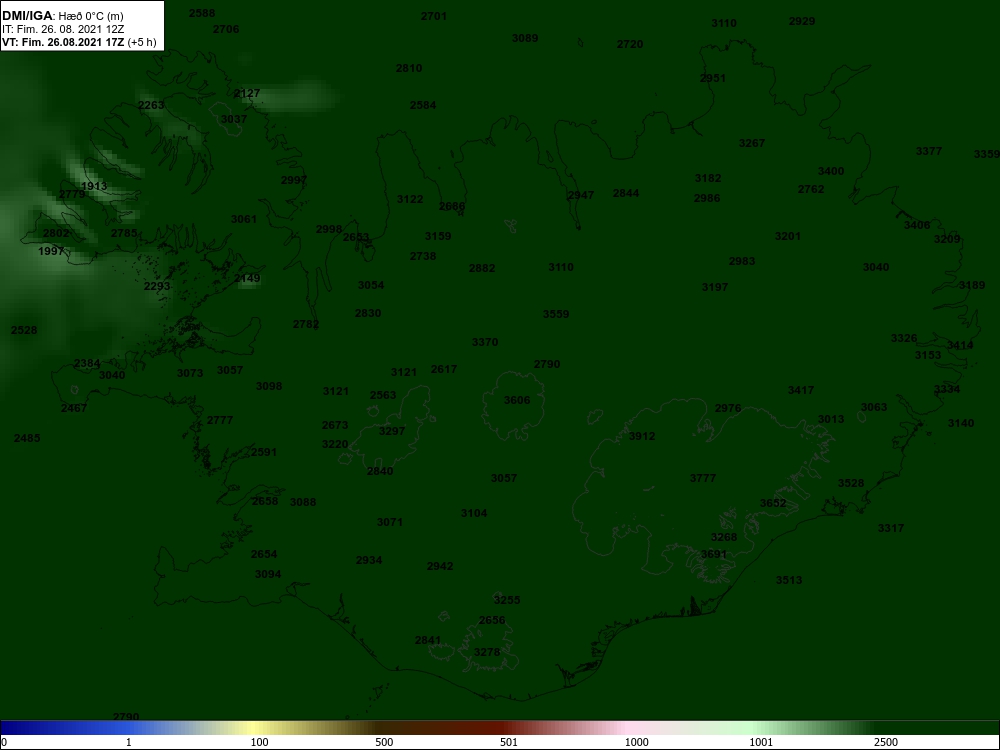Click the 2384 value label

click(x=87, y=363)
